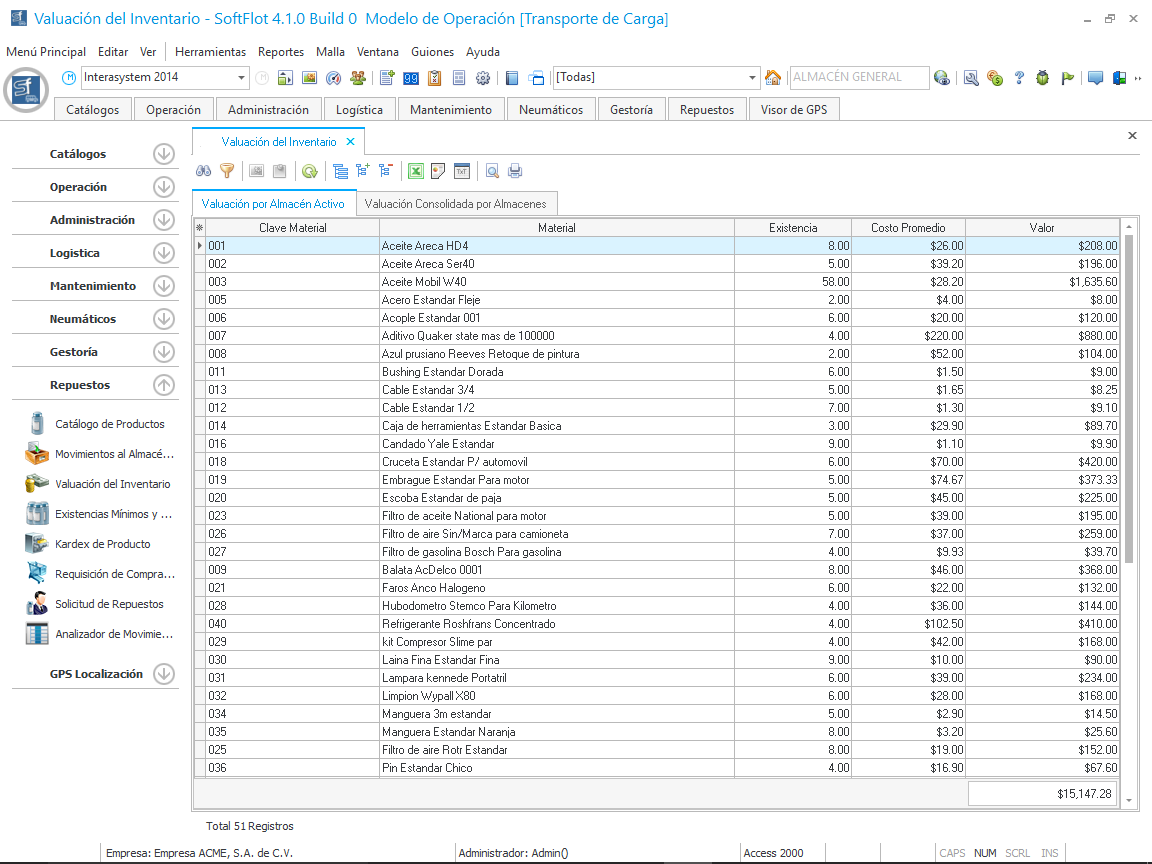
Task: Export the grid with the Excel icon
Action: pos(415,171)
